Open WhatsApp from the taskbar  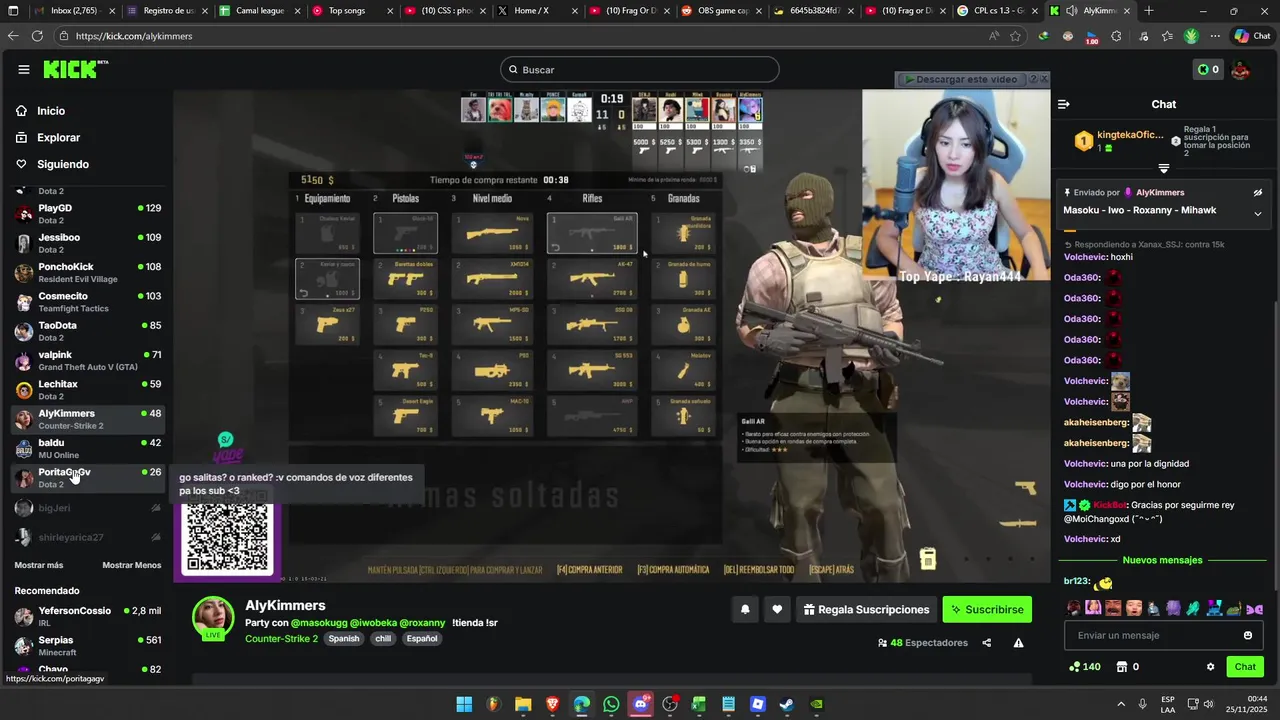tap(611, 704)
